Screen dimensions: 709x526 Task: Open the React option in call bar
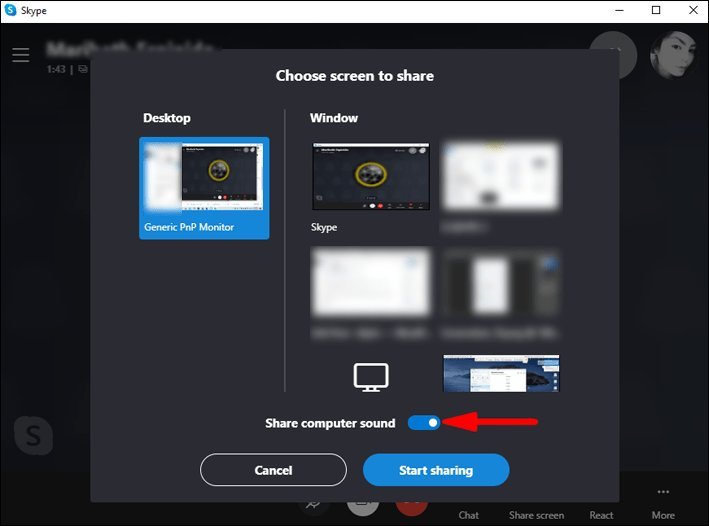(x=601, y=515)
